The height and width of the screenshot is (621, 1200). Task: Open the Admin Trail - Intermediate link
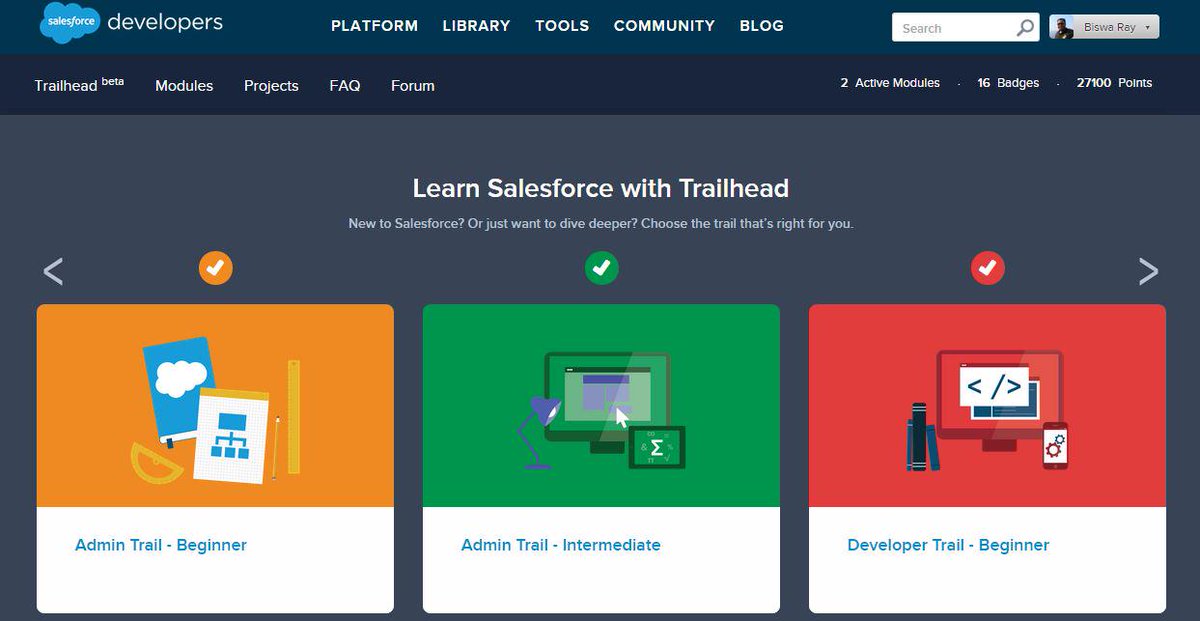click(x=561, y=545)
